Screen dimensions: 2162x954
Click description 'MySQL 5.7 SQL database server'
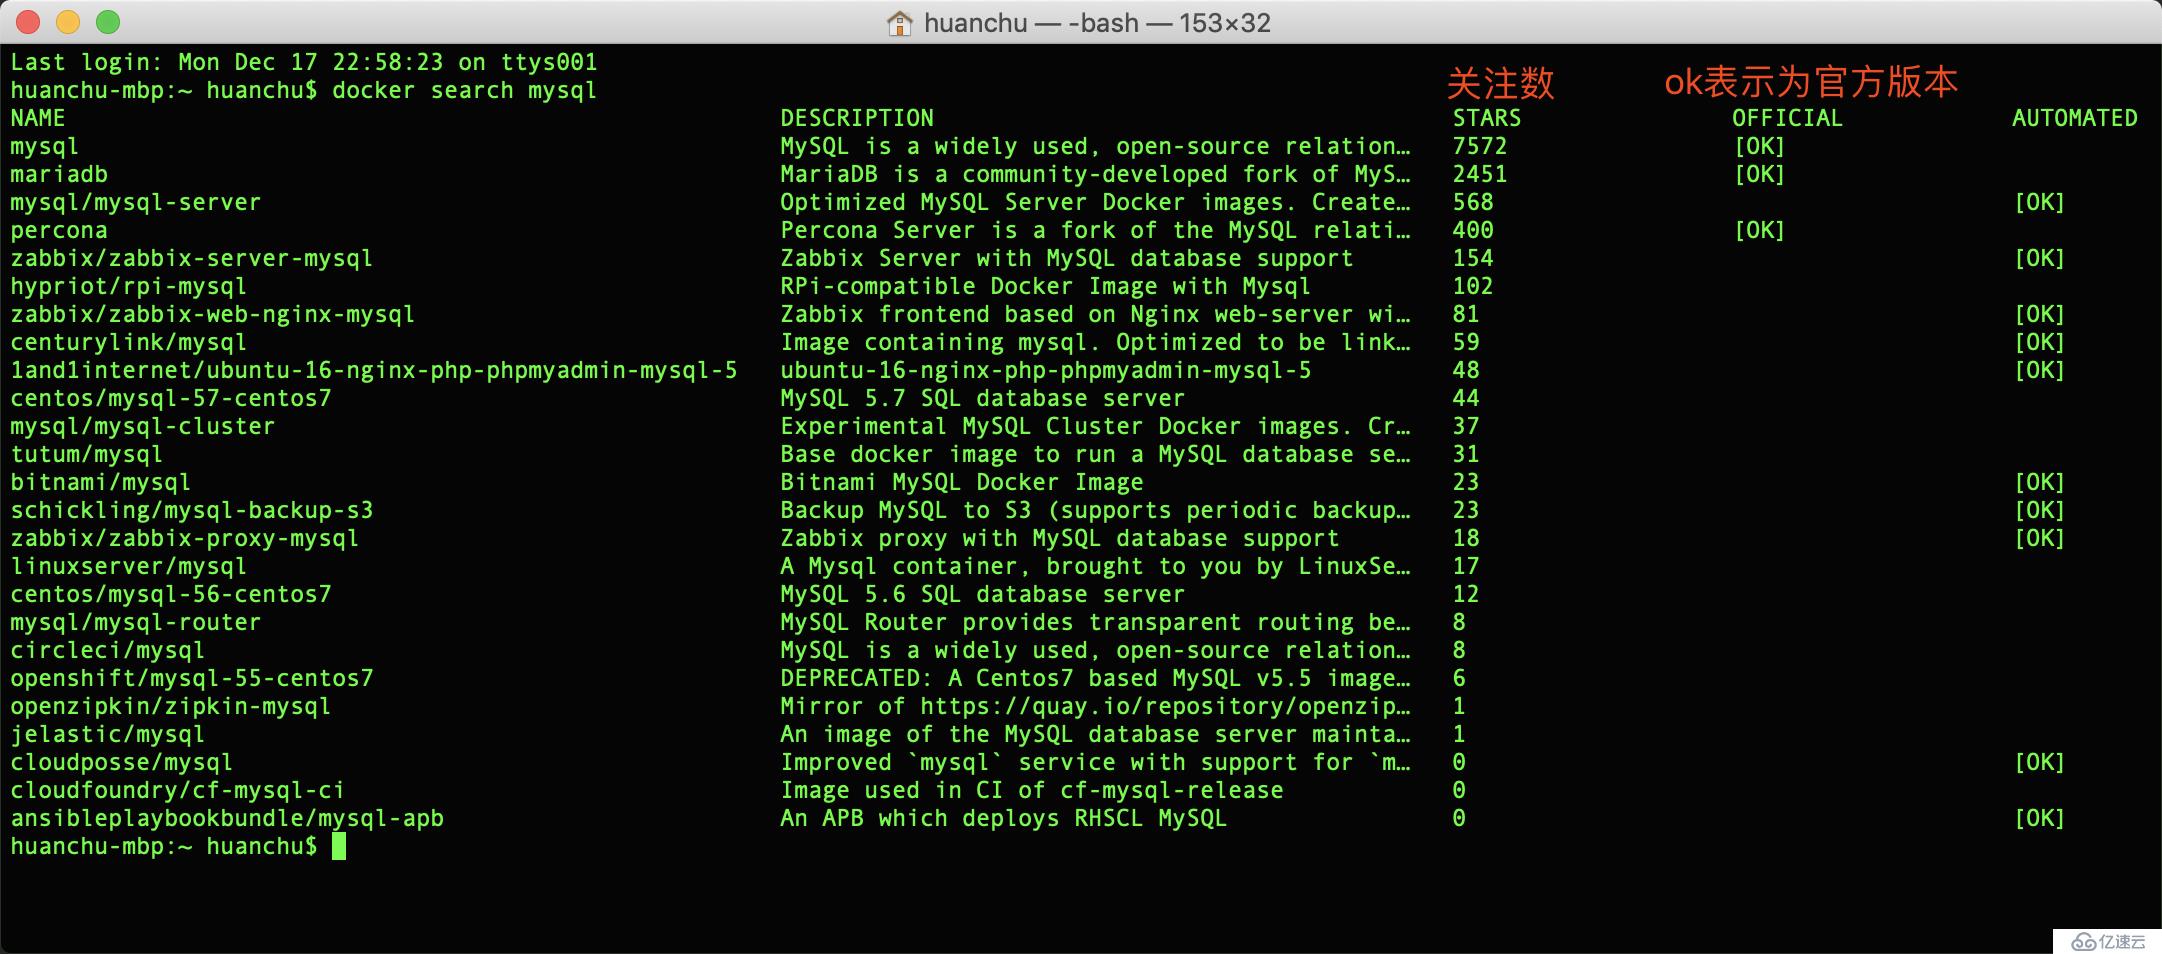click(x=983, y=398)
